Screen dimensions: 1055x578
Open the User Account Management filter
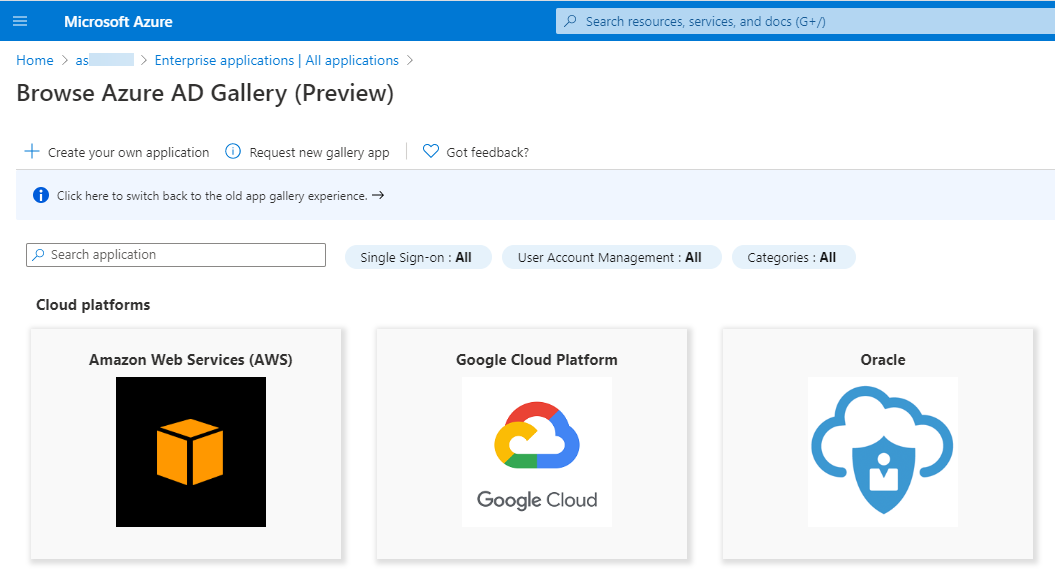pos(611,257)
